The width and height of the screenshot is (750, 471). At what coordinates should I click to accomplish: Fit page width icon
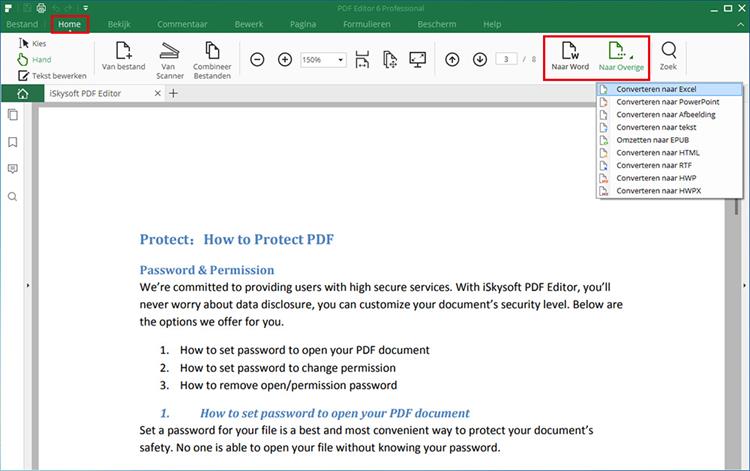363,60
